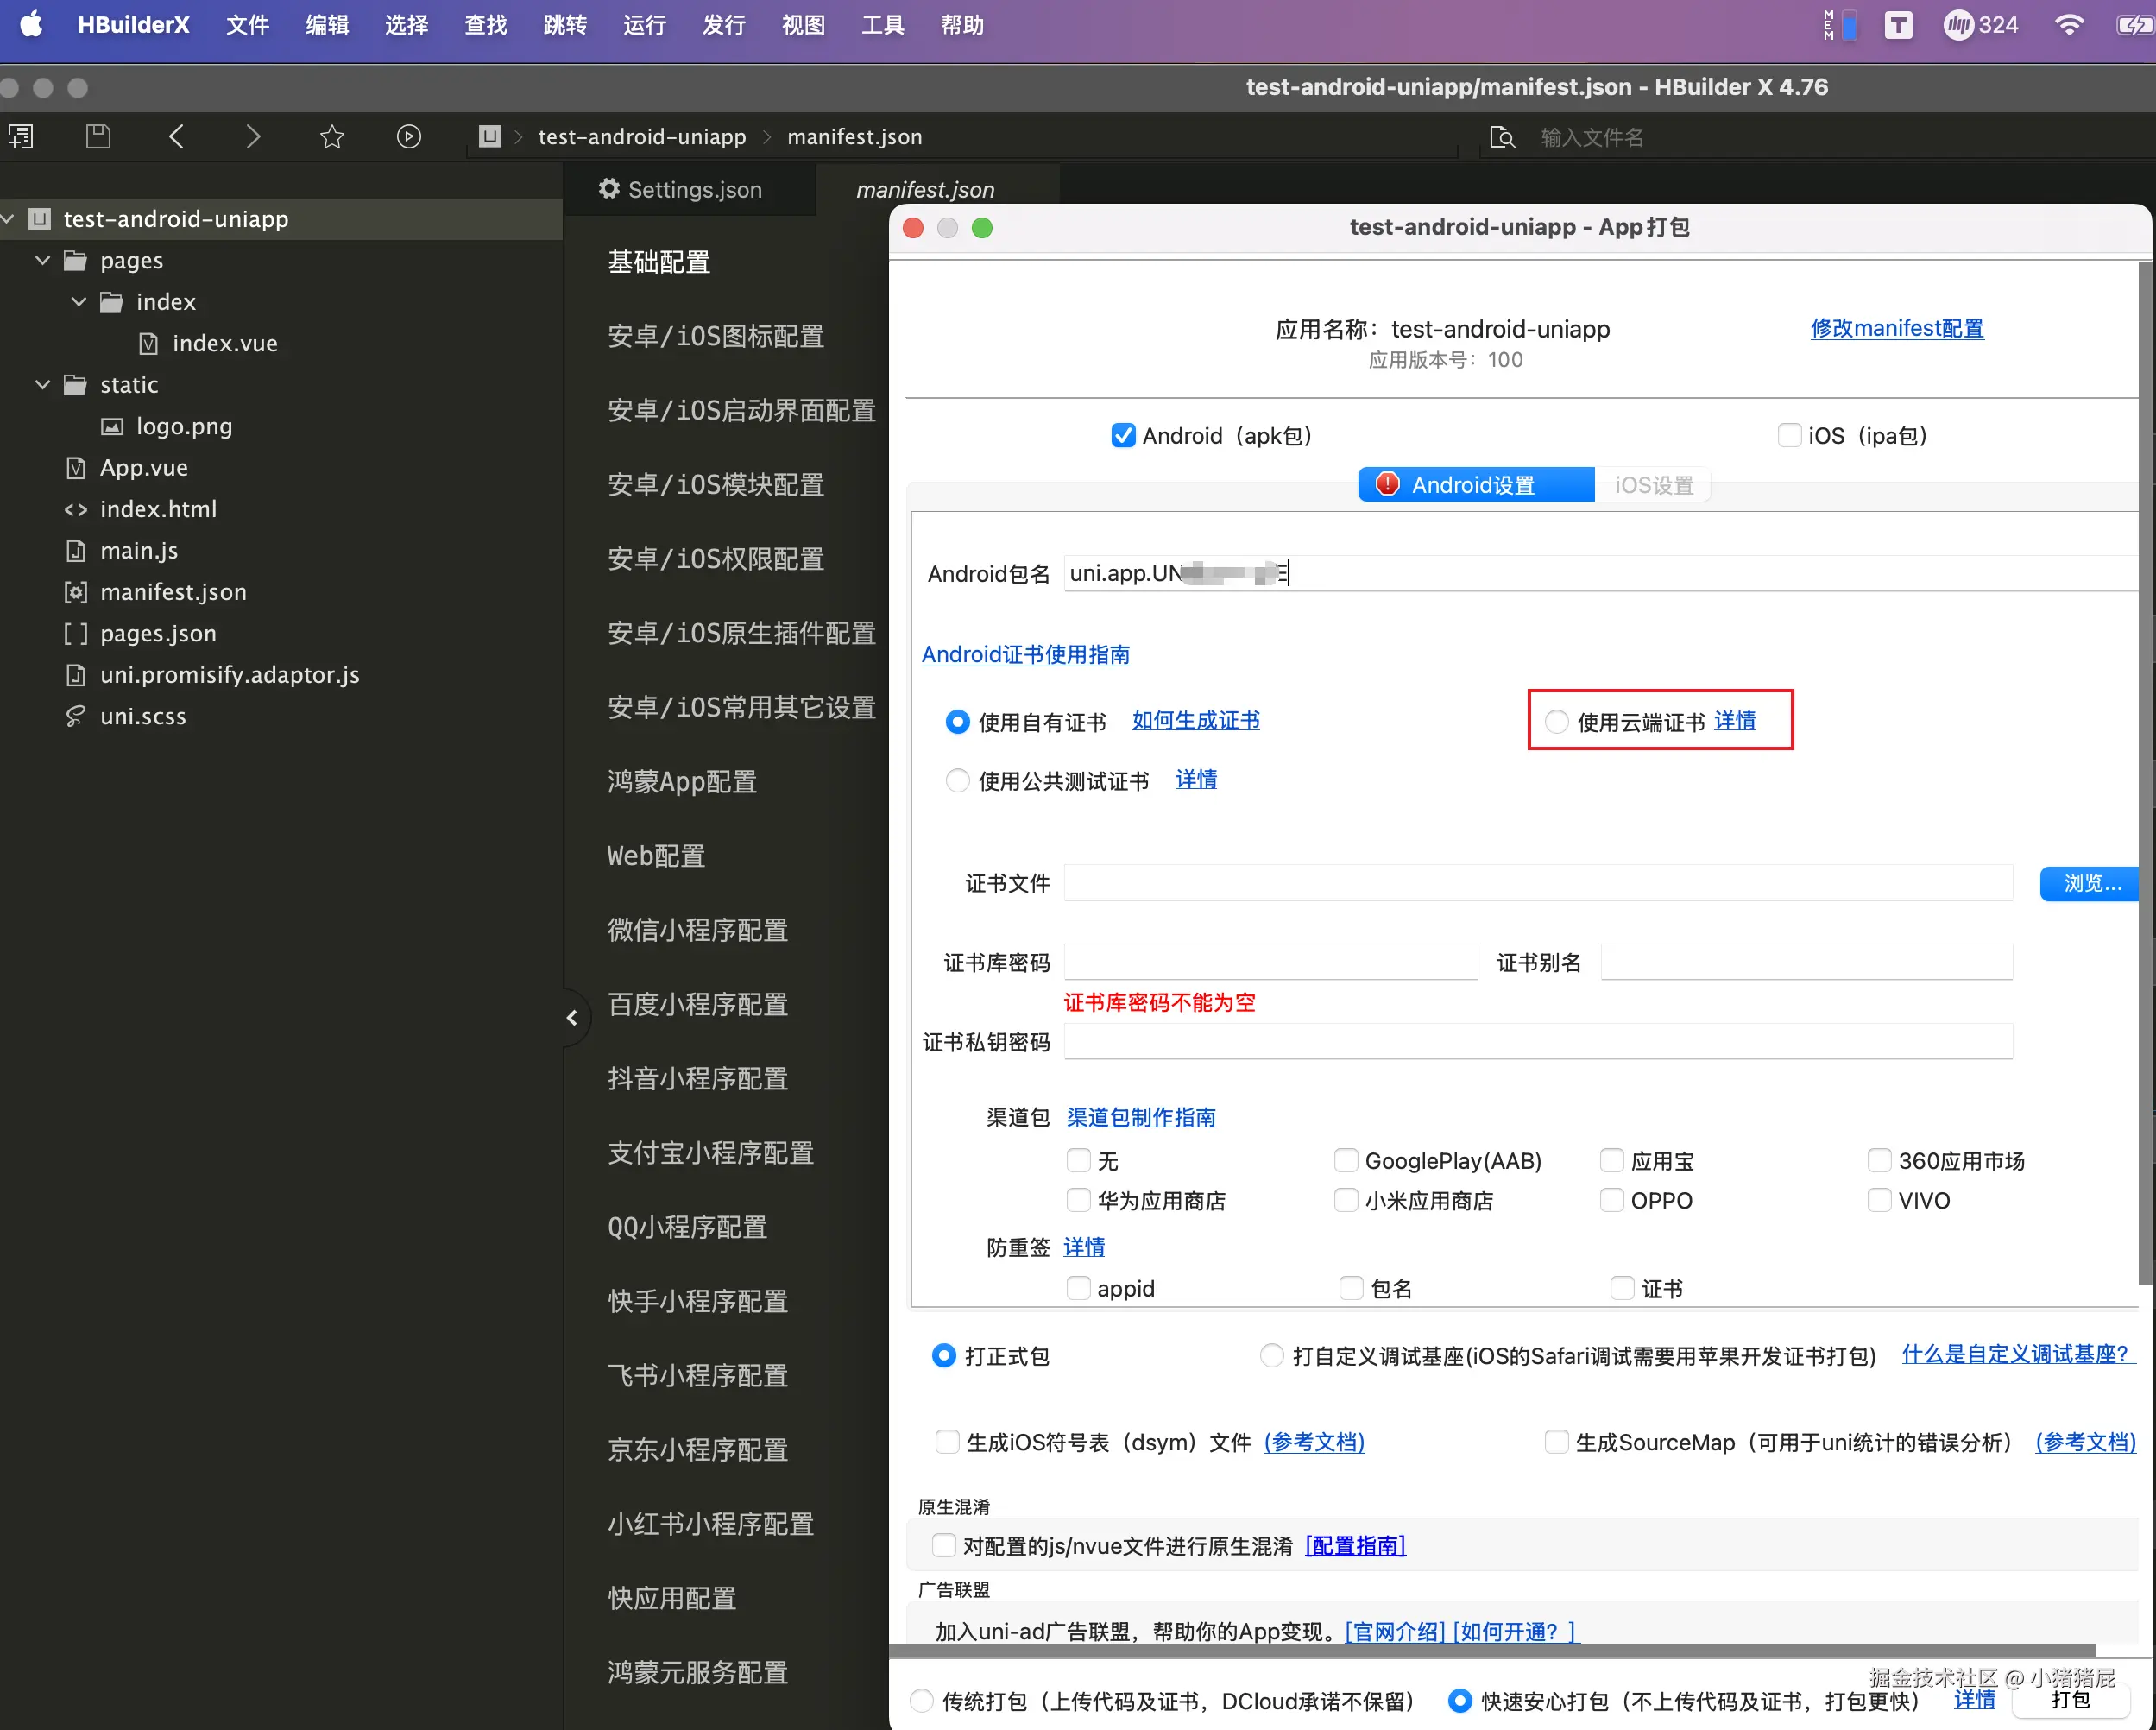The height and width of the screenshot is (1730, 2156).
Task: Collapse the static folder
Action: (x=43, y=384)
